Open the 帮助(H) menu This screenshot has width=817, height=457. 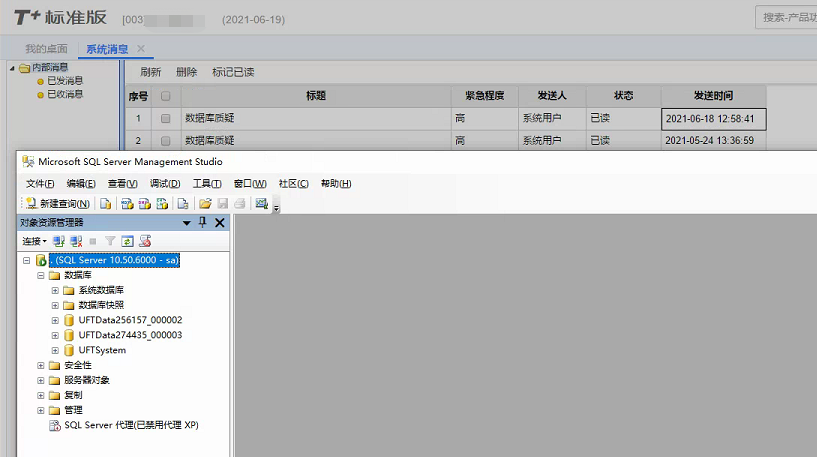(336, 184)
